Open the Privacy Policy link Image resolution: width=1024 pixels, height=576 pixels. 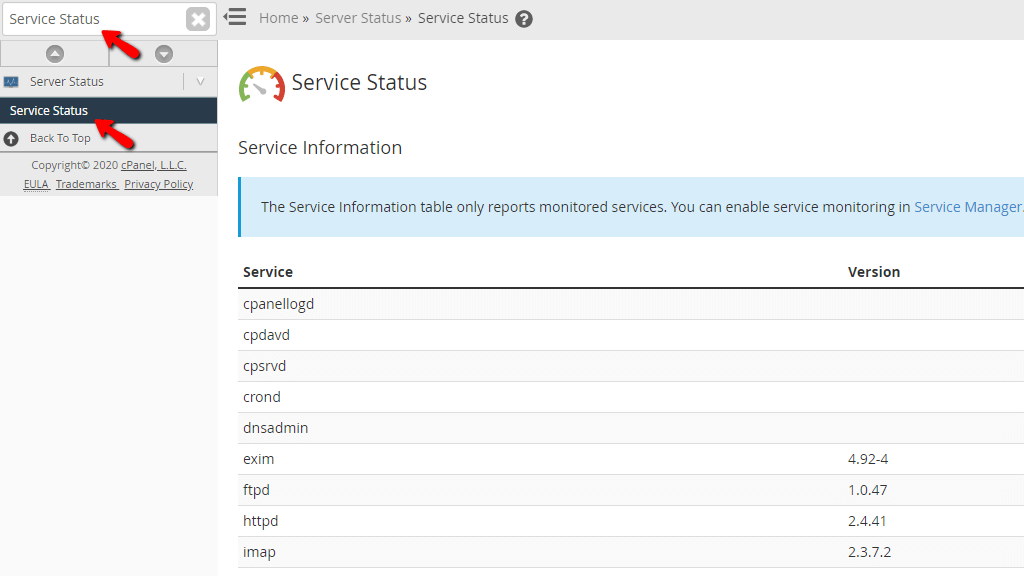tap(158, 183)
